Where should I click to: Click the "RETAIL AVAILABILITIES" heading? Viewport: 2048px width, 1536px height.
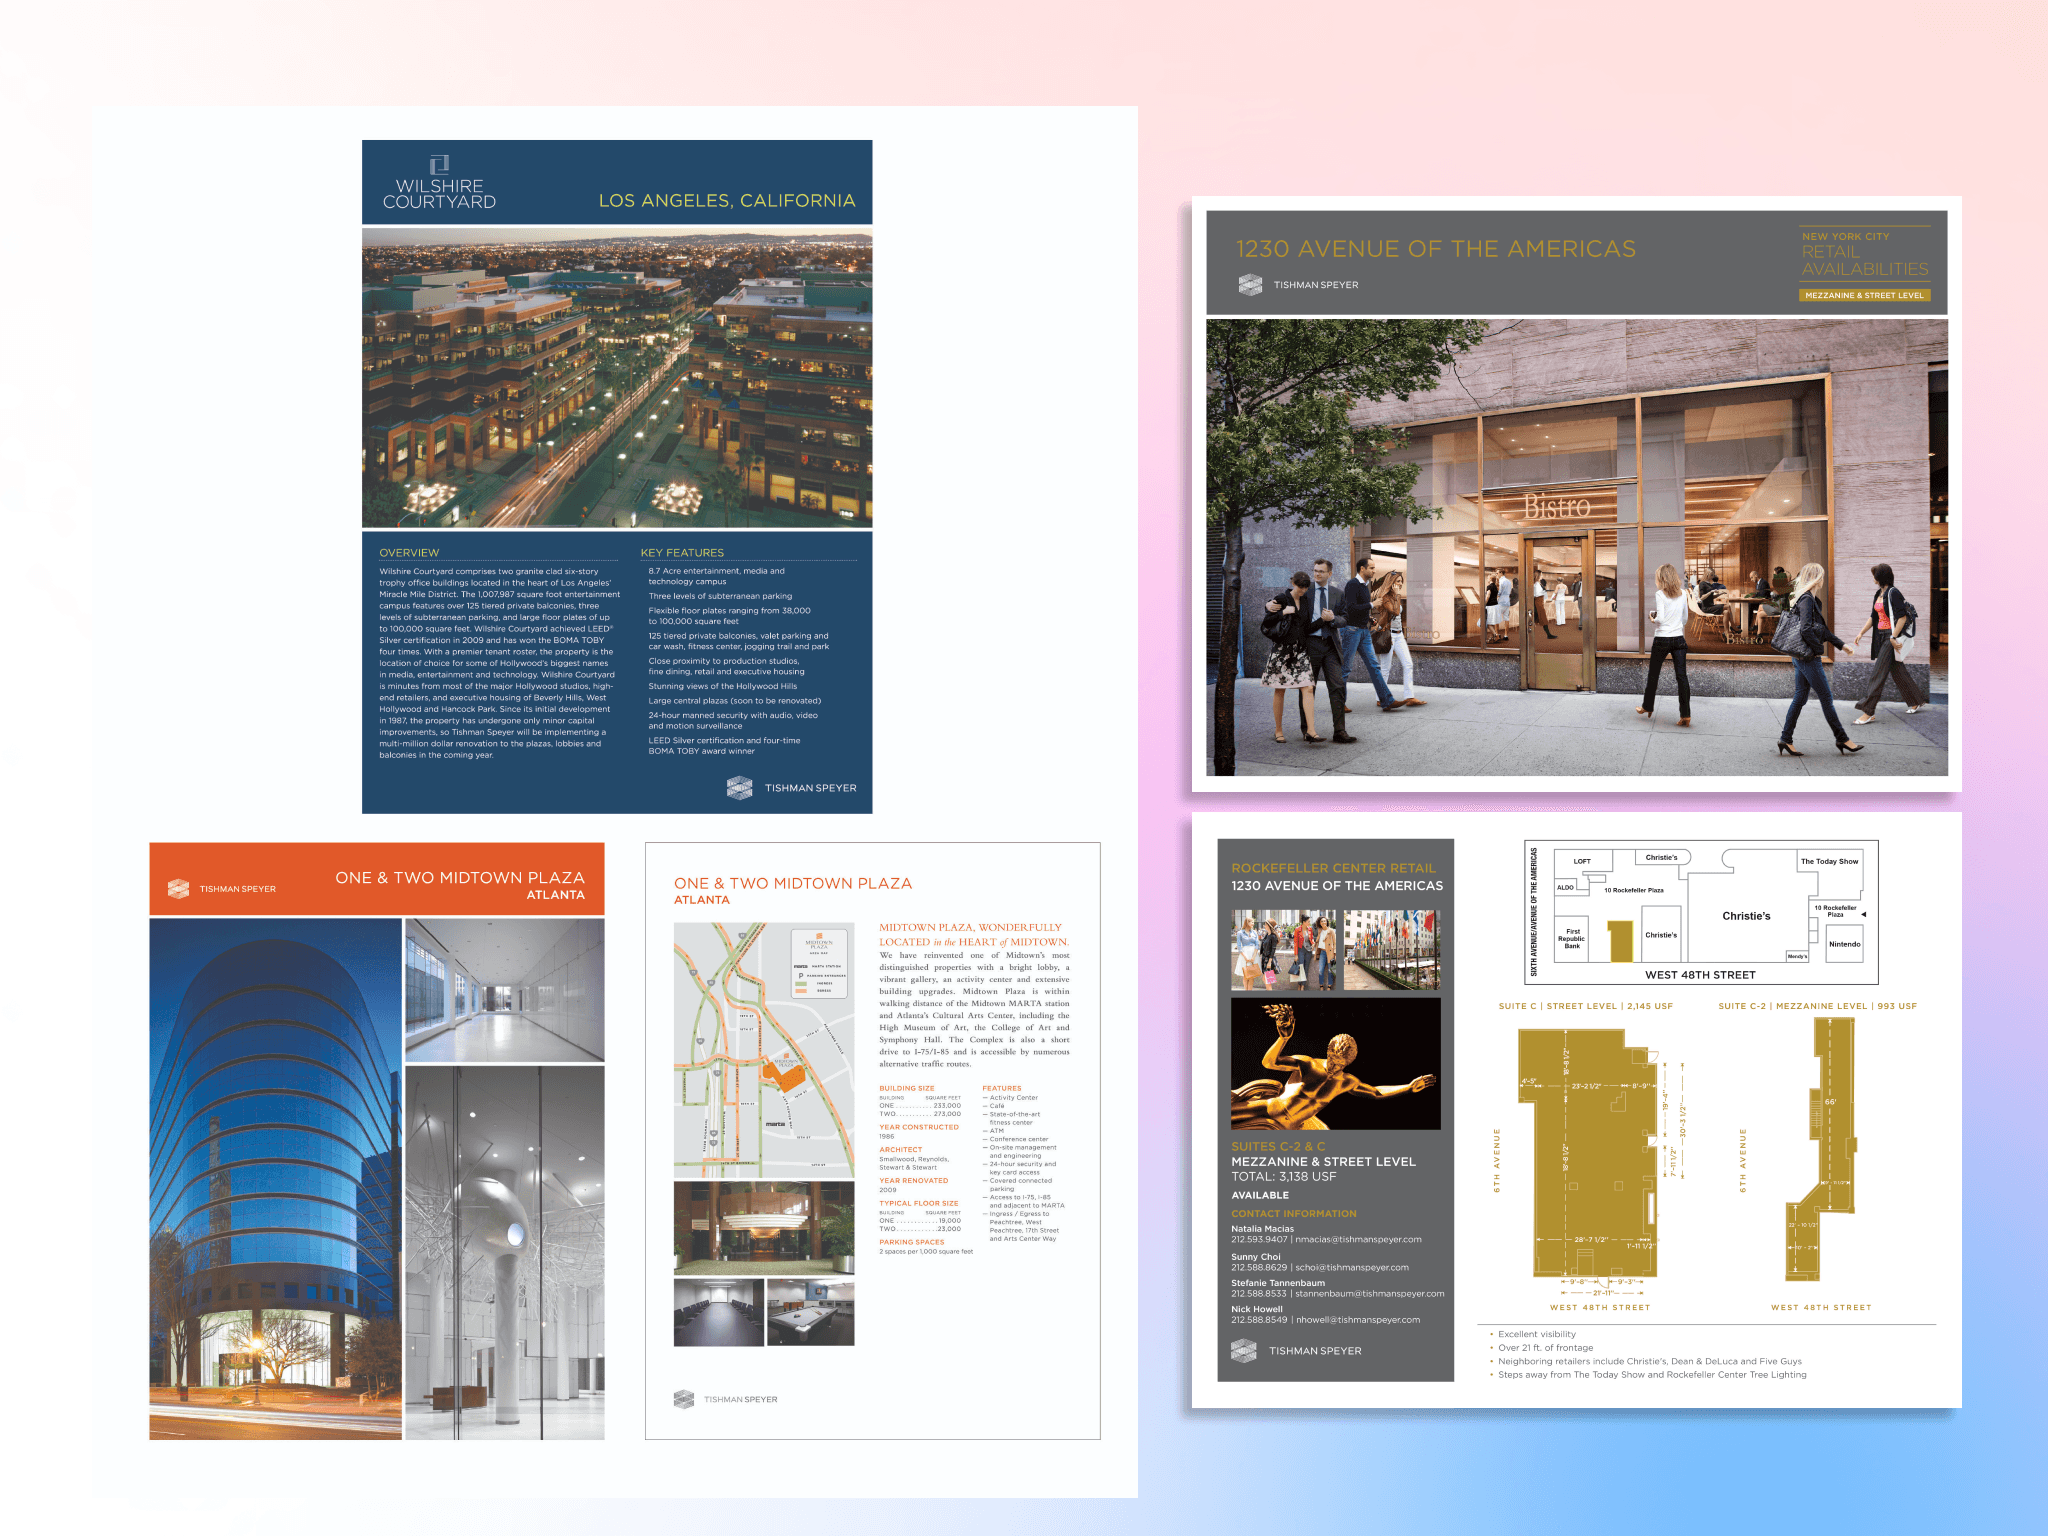click(x=1865, y=261)
